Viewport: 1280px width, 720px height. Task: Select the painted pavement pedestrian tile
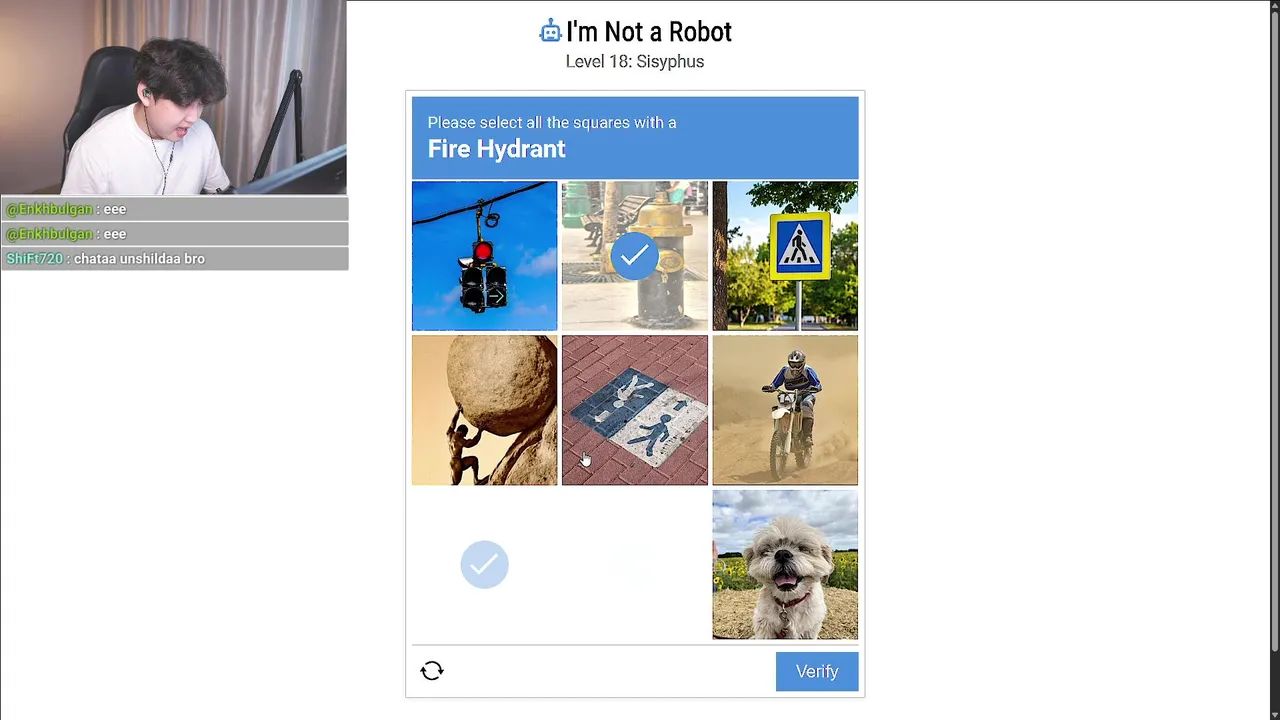pyautogui.click(x=635, y=410)
